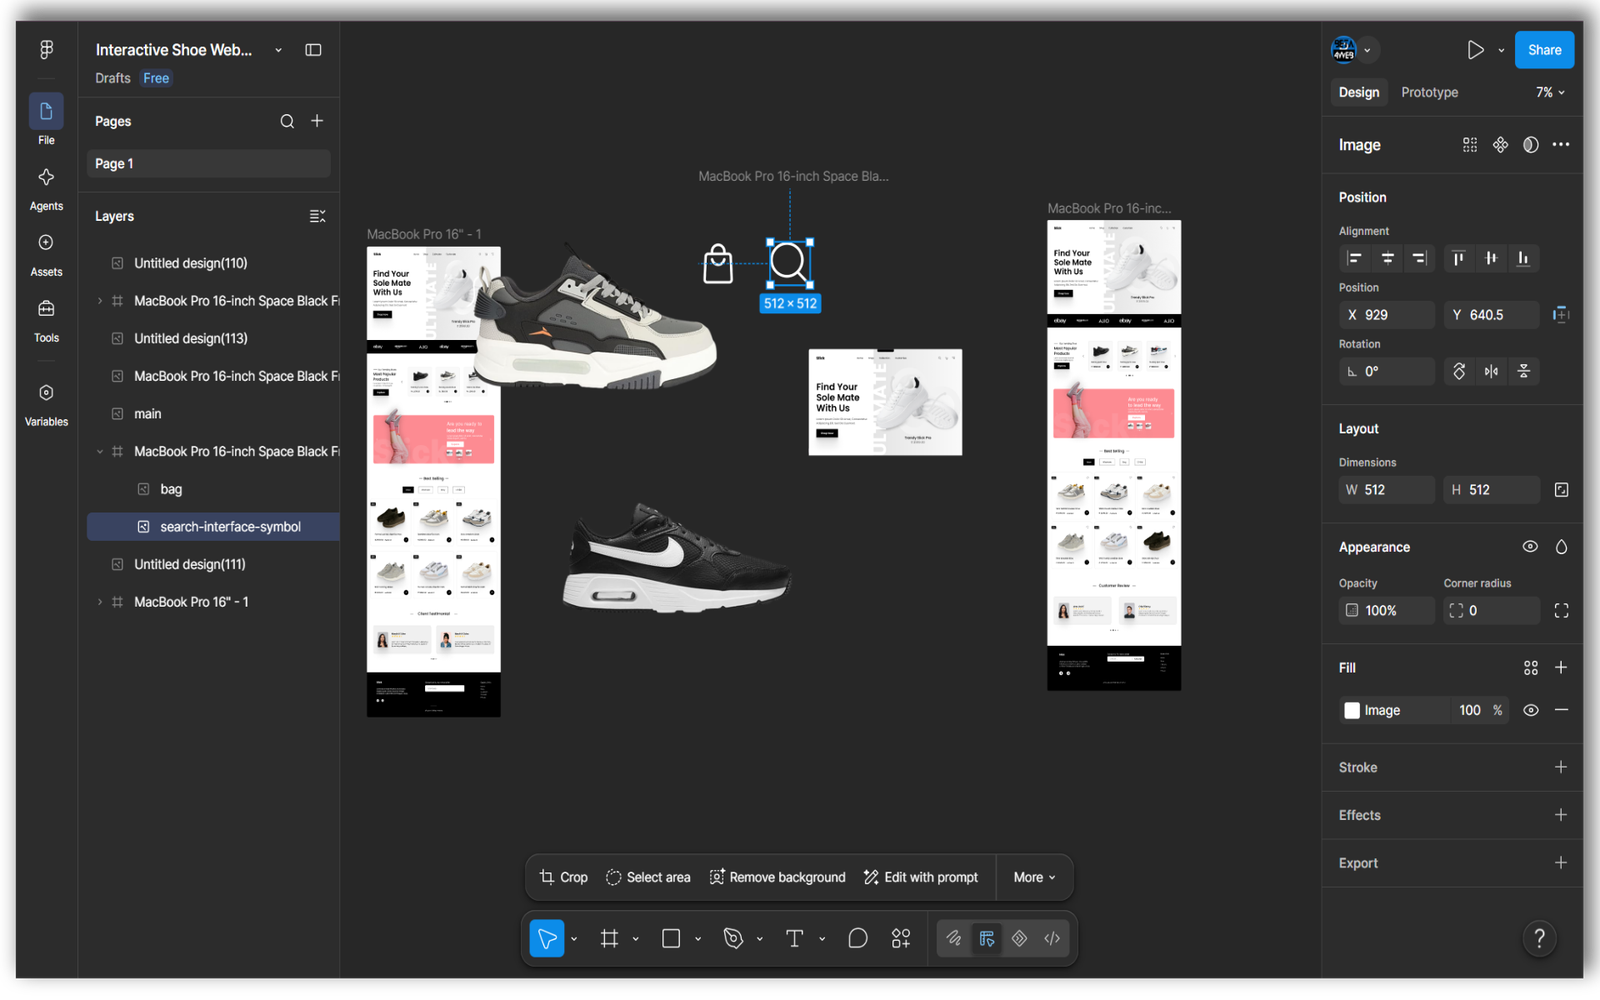The height and width of the screenshot is (1000, 1600).
Task: Hide the Image fill eye icon
Action: (x=1530, y=710)
